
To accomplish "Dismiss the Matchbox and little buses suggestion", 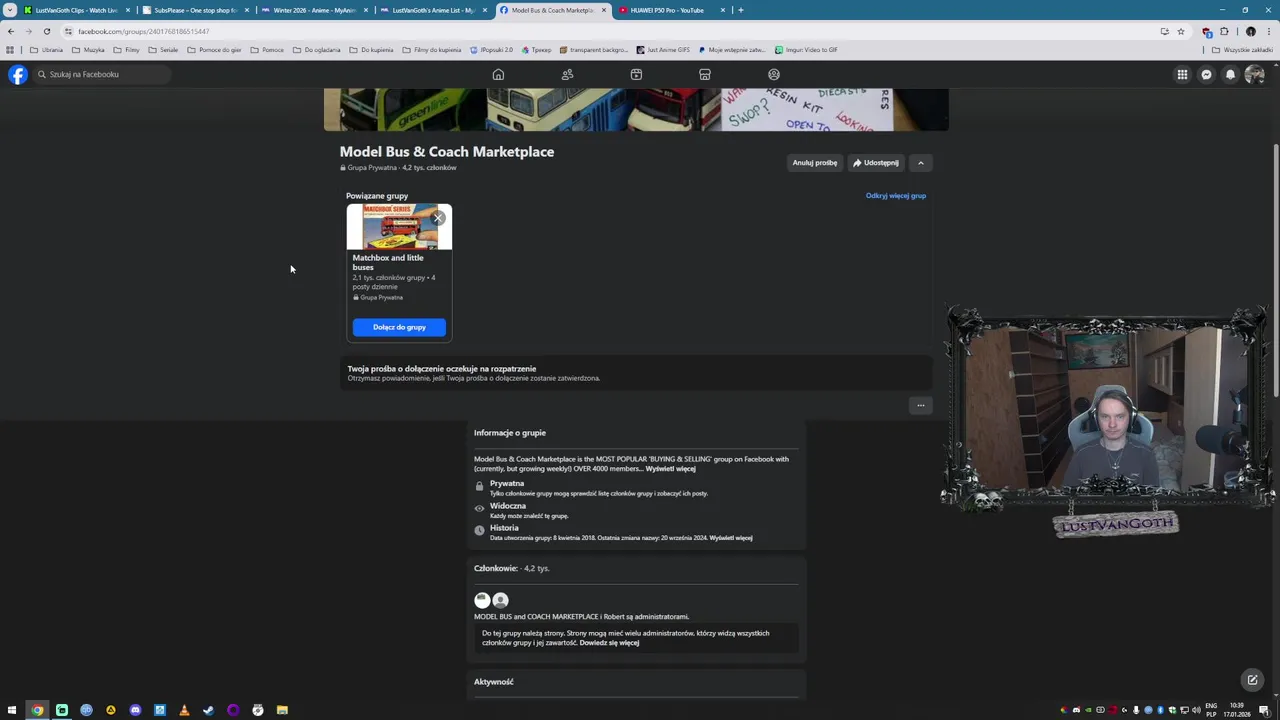I will [438, 218].
